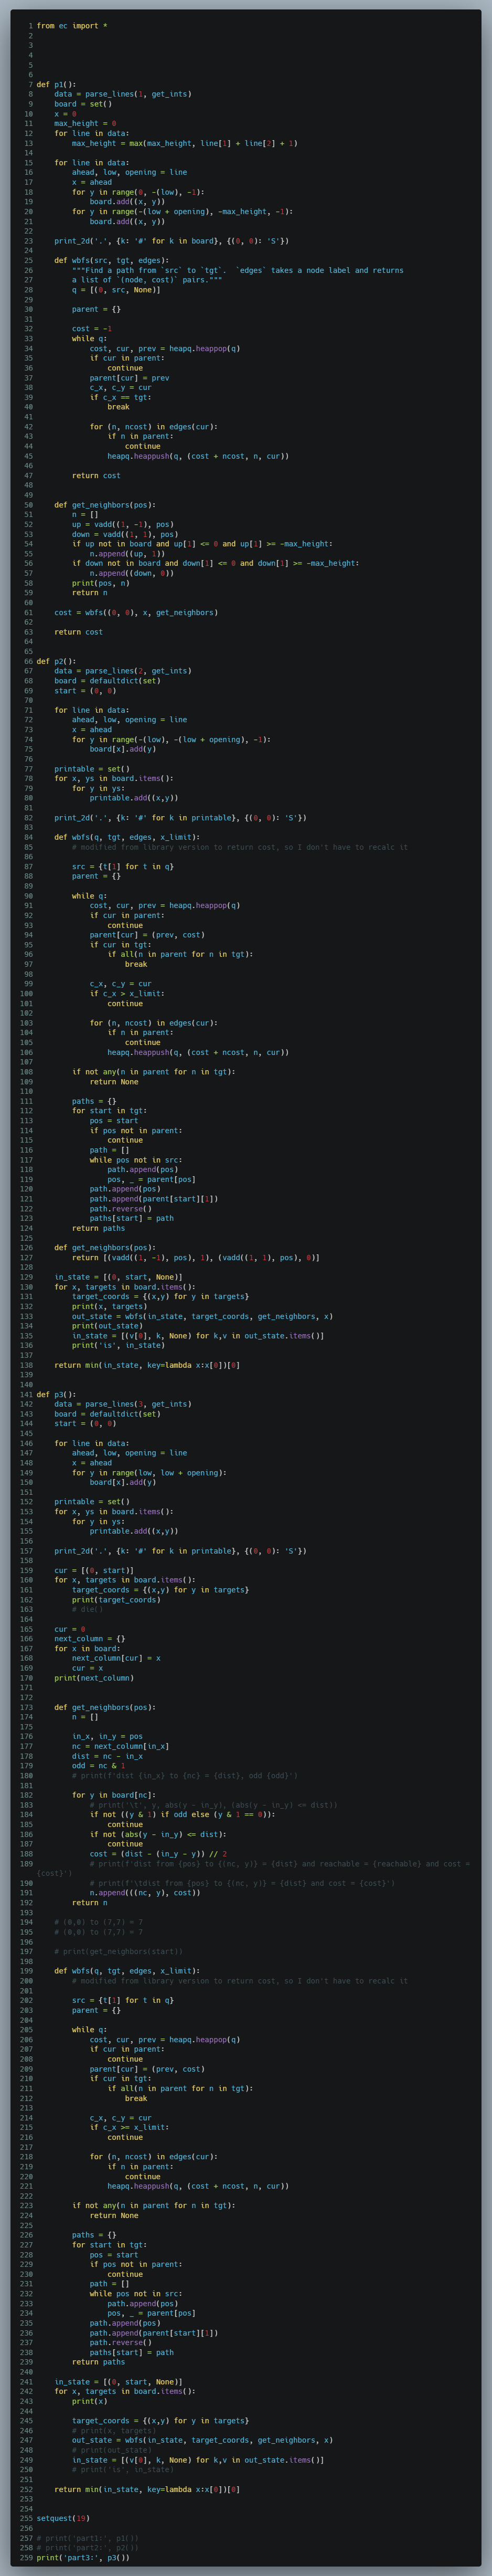Click the 'max_height = 0' assignment
This screenshot has width=492, height=2576.
pyautogui.click(x=85, y=124)
